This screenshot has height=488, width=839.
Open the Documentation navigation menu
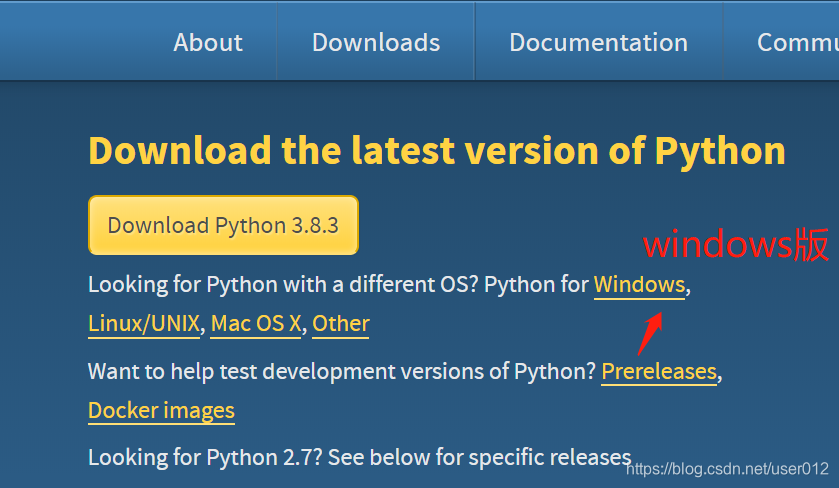598,43
